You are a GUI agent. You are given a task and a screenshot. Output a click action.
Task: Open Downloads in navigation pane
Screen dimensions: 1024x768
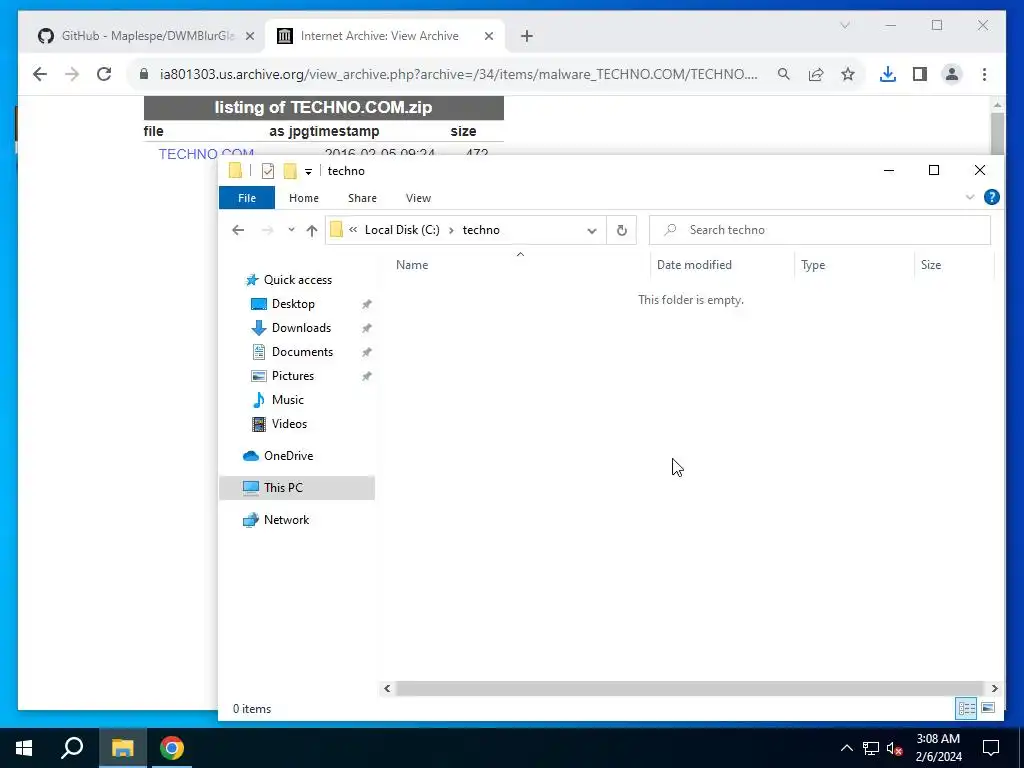coord(301,328)
